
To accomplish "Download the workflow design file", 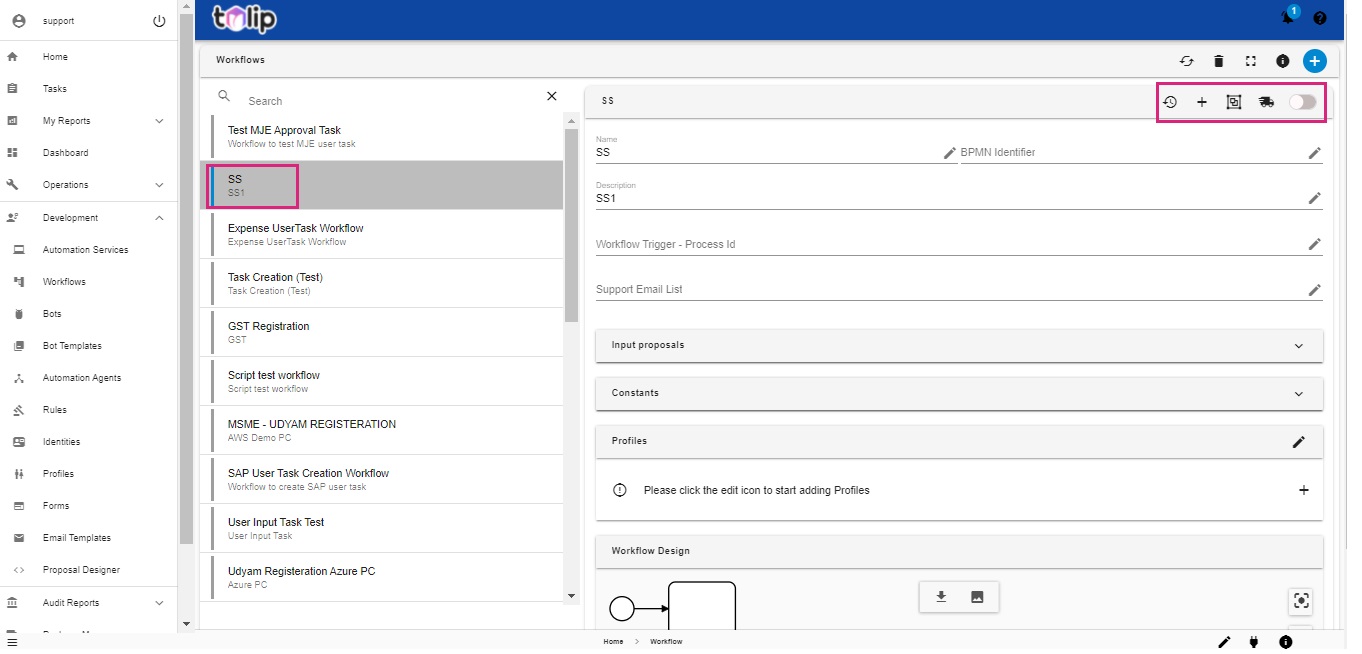I will click(941, 597).
